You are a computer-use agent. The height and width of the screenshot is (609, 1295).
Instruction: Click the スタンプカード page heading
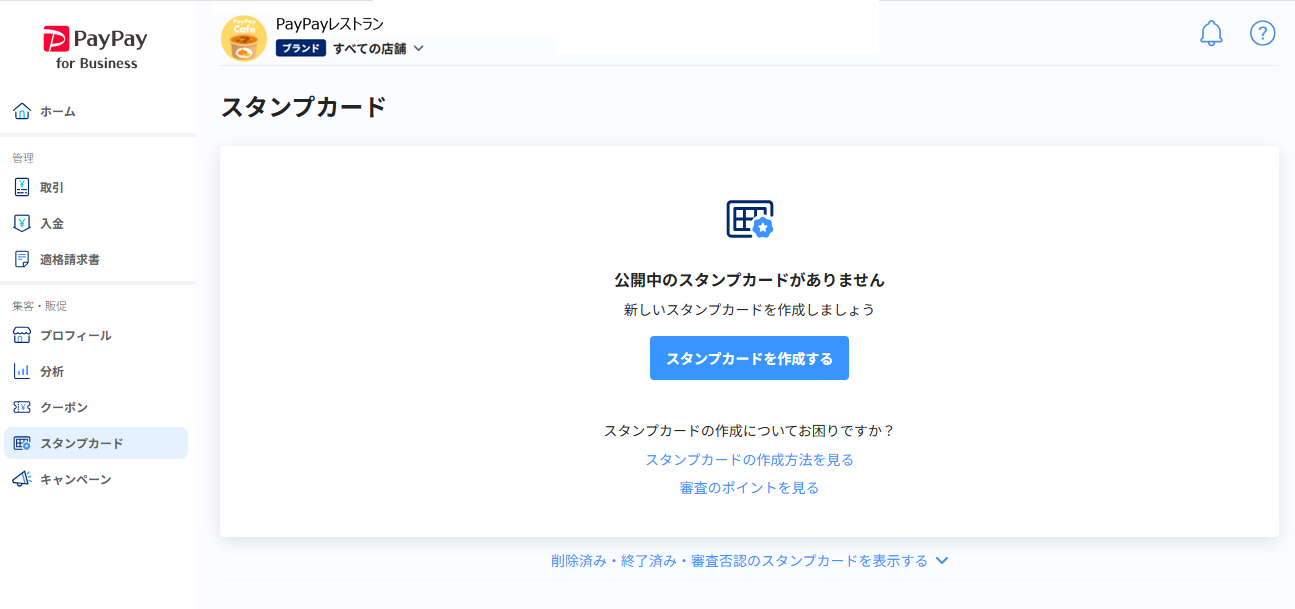(303, 107)
